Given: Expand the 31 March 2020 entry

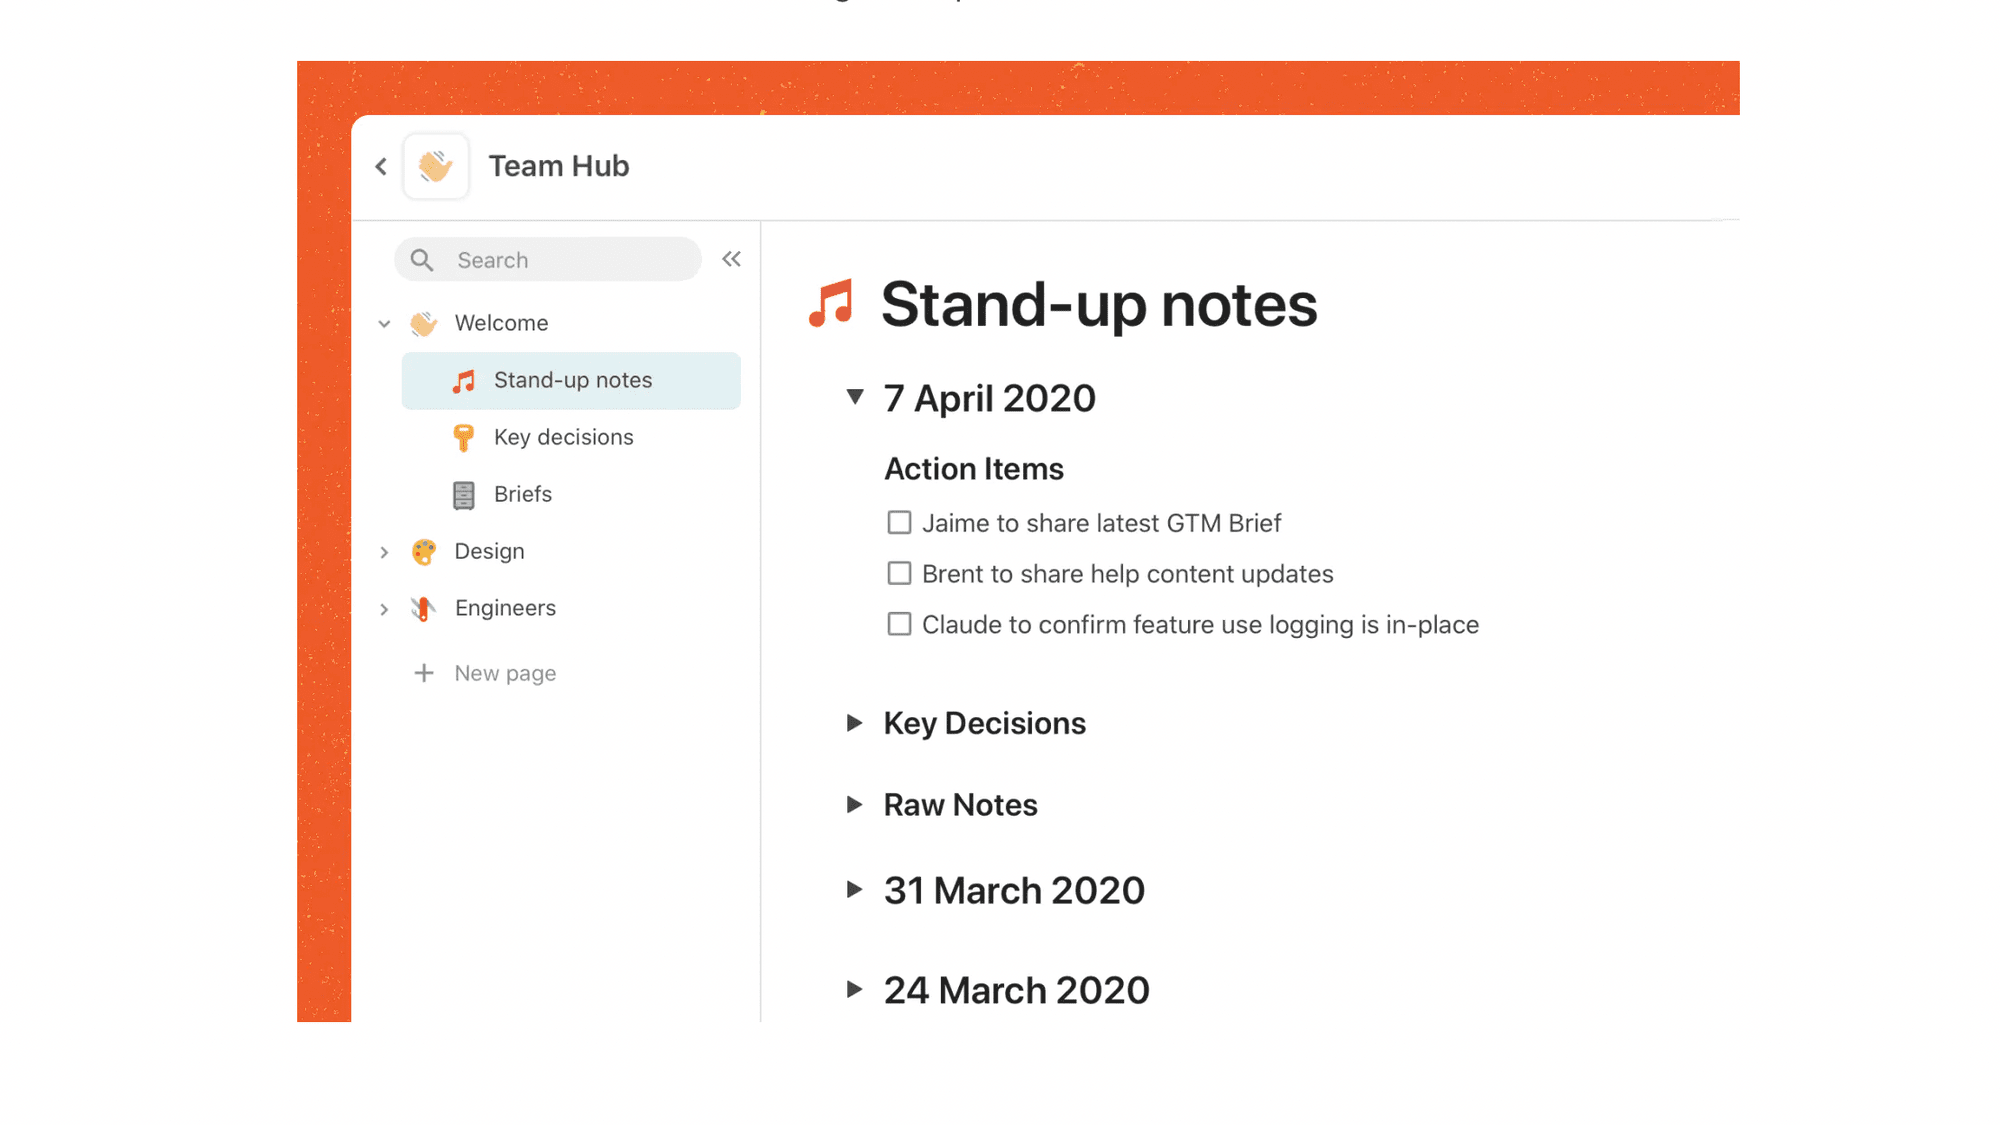Looking at the screenshot, I should tap(854, 889).
